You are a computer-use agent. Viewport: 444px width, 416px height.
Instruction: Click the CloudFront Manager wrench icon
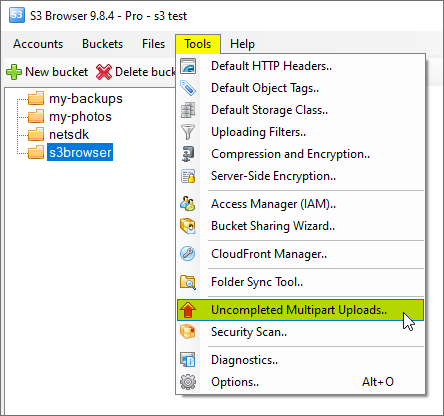tap(188, 254)
